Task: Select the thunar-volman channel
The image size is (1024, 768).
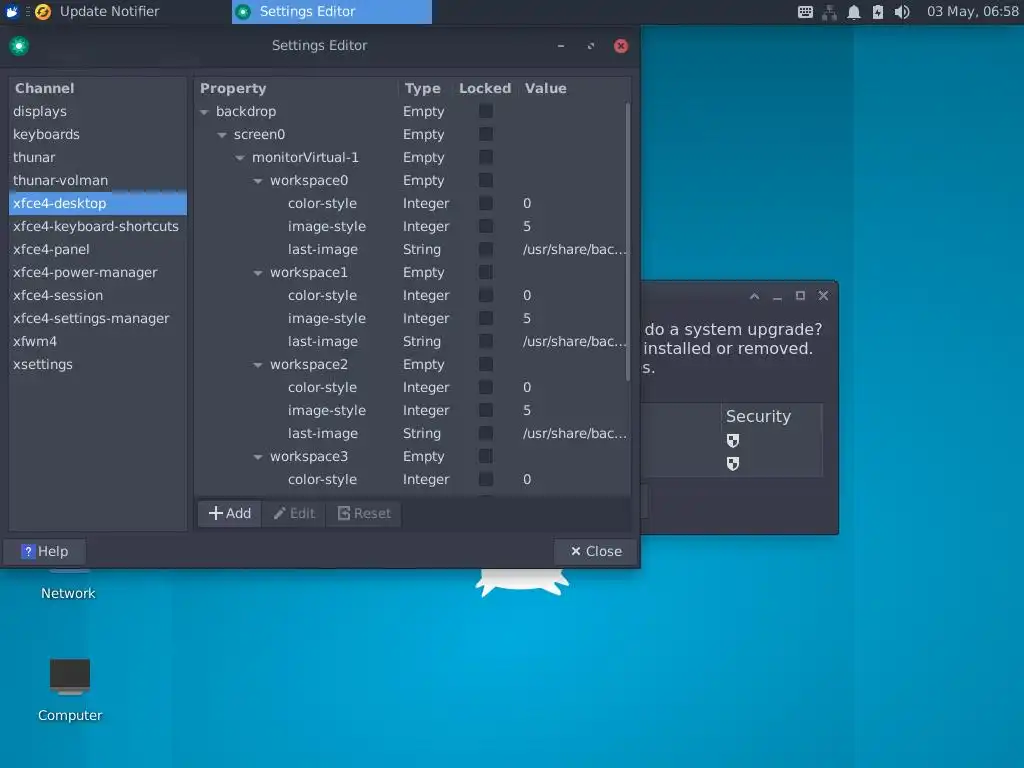Action: 98,180
